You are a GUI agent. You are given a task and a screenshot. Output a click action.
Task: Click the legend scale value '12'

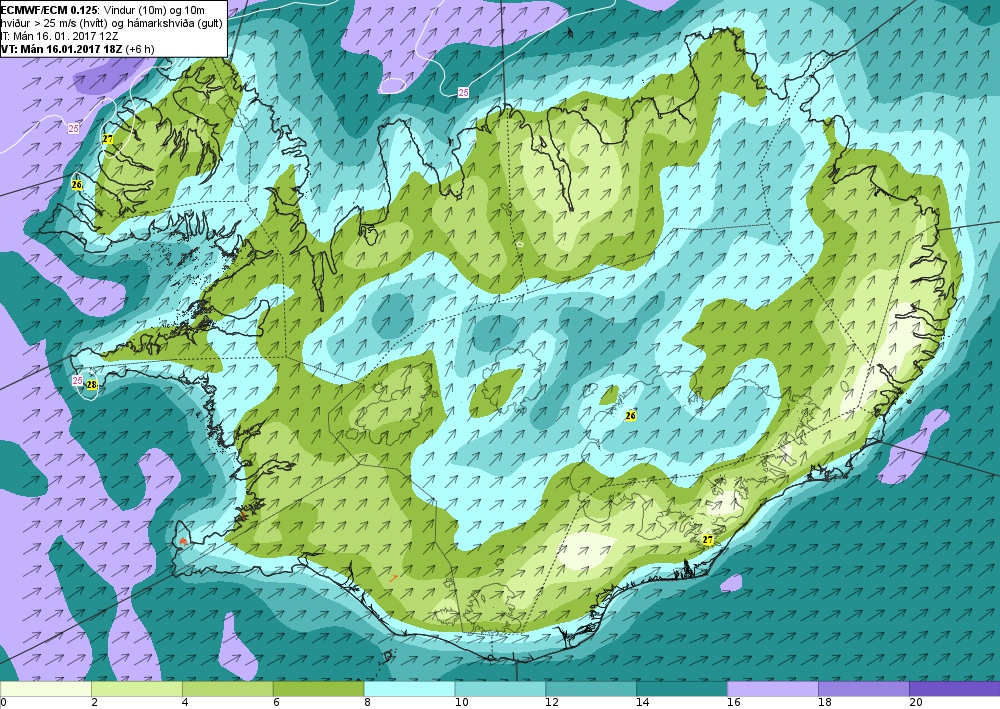(552, 703)
